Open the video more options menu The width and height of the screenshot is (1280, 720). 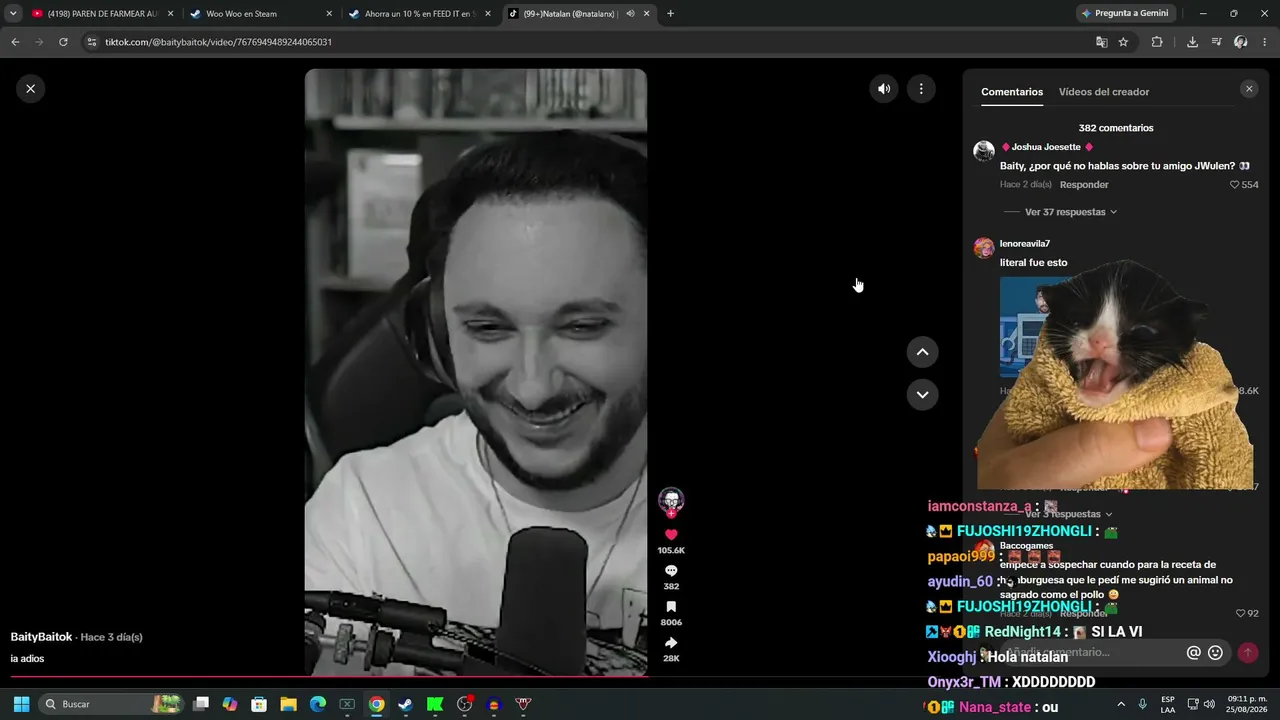tap(921, 89)
